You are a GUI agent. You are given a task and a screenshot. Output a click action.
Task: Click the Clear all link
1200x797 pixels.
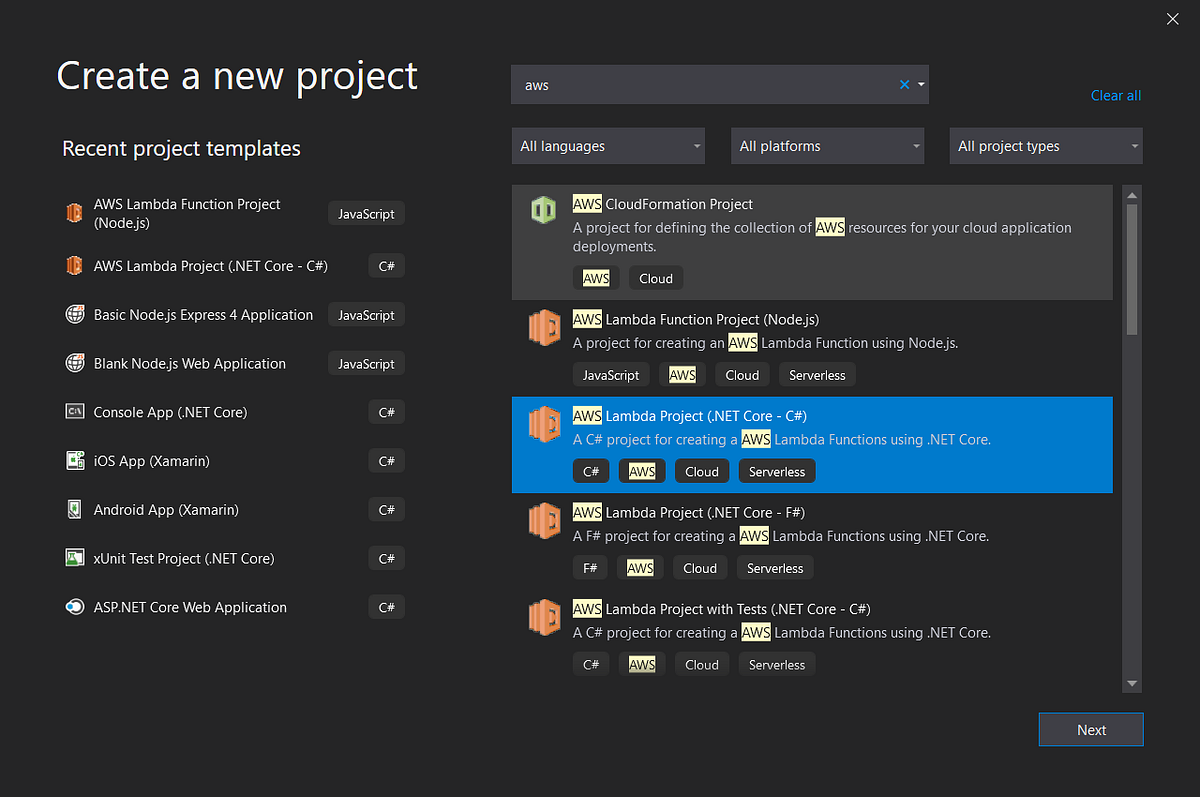click(x=1115, y=95)
